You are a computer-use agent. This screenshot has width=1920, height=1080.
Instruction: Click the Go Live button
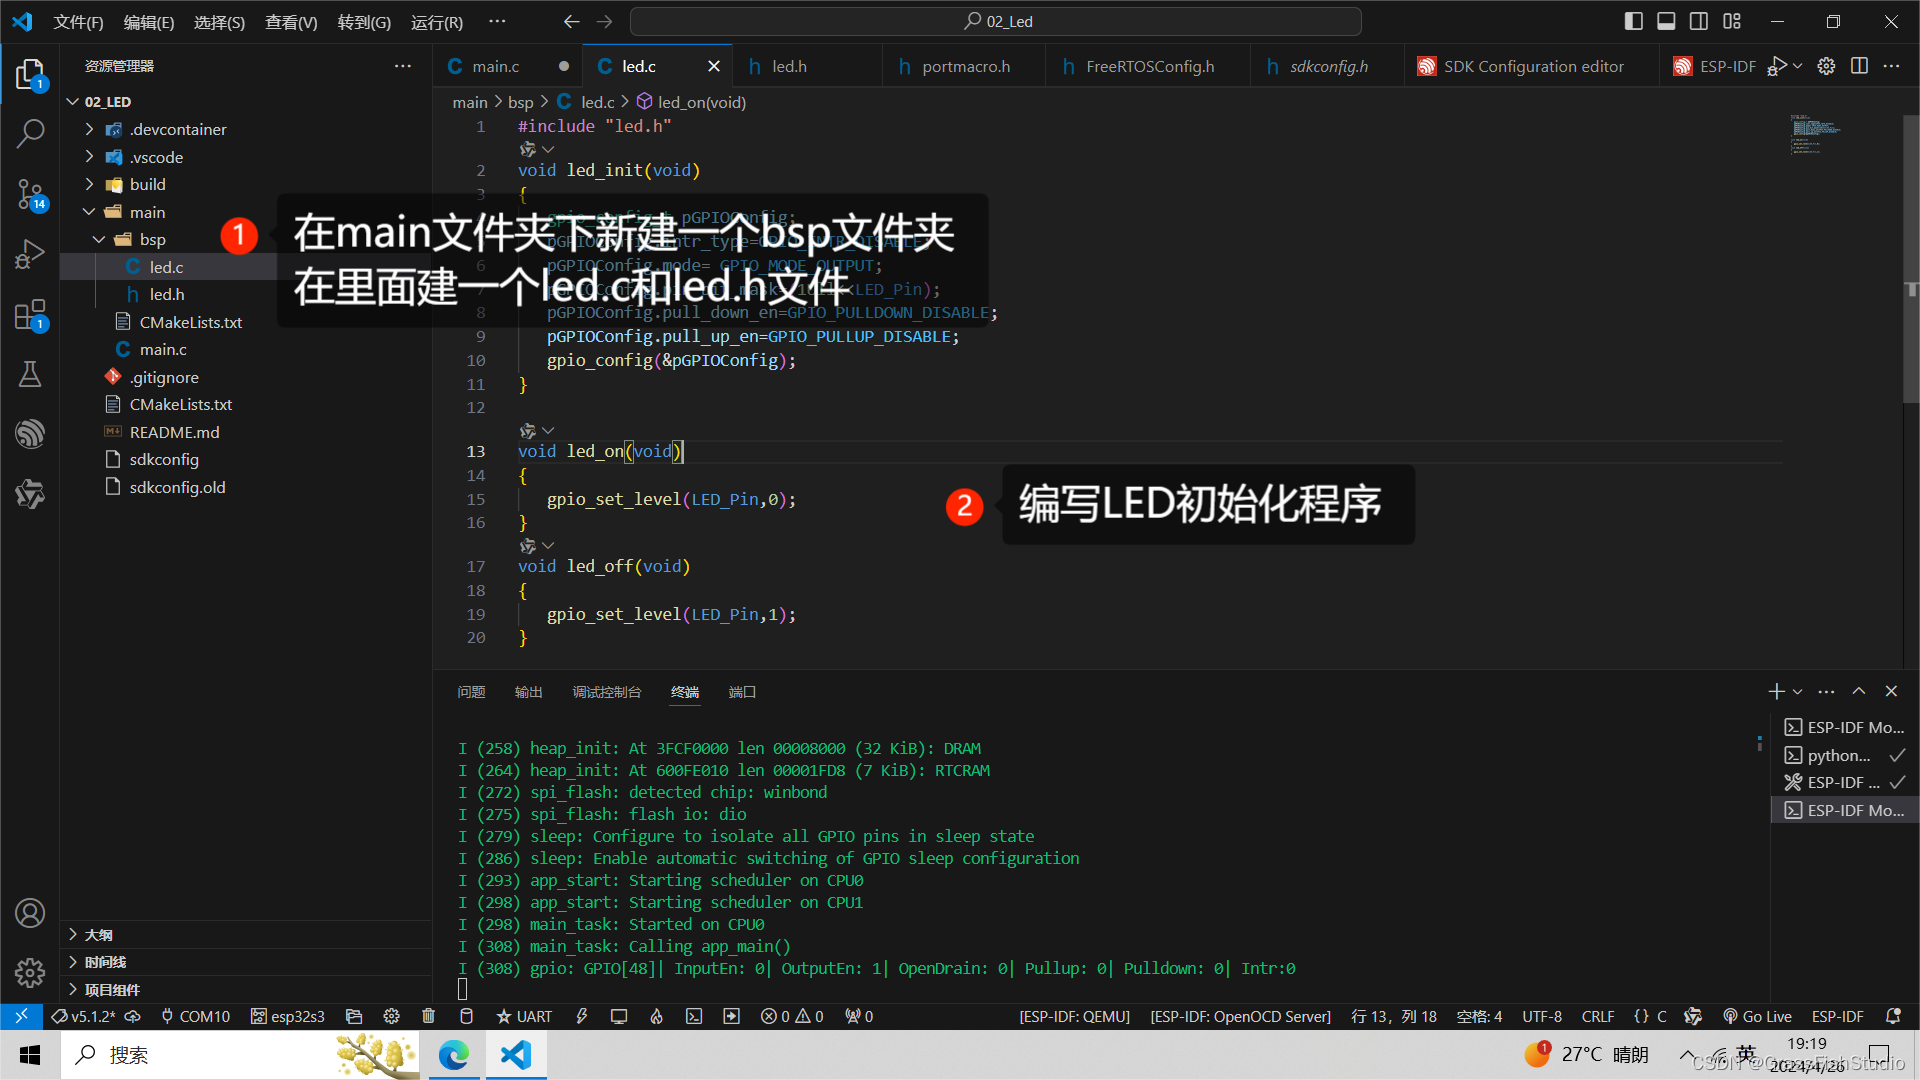(1757, 1016)
